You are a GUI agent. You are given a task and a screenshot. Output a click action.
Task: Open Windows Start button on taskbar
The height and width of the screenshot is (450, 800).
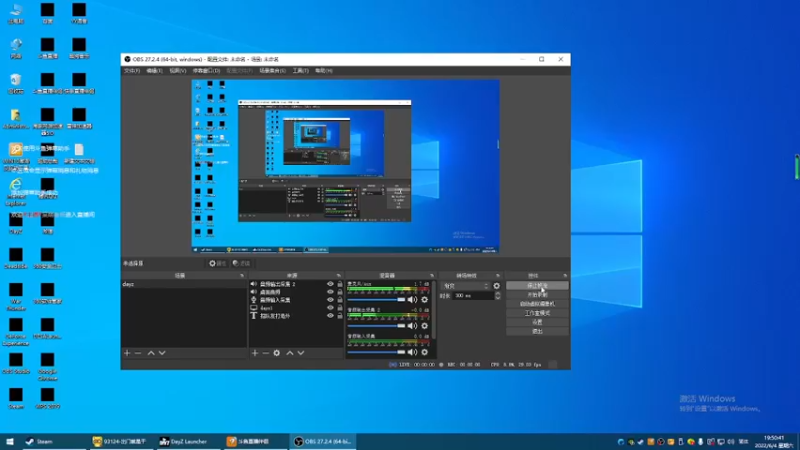point(9,441)
